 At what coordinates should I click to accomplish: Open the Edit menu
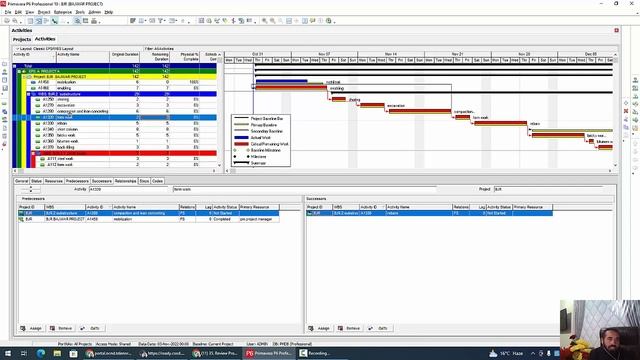tap(18, 12)
